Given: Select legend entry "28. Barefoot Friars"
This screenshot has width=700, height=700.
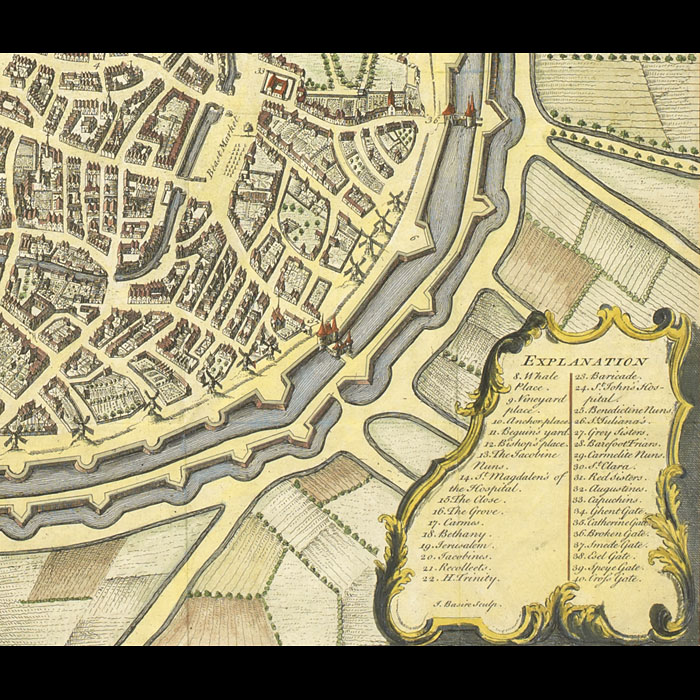Looking at the screenshot, I should [x=617, y=444].
